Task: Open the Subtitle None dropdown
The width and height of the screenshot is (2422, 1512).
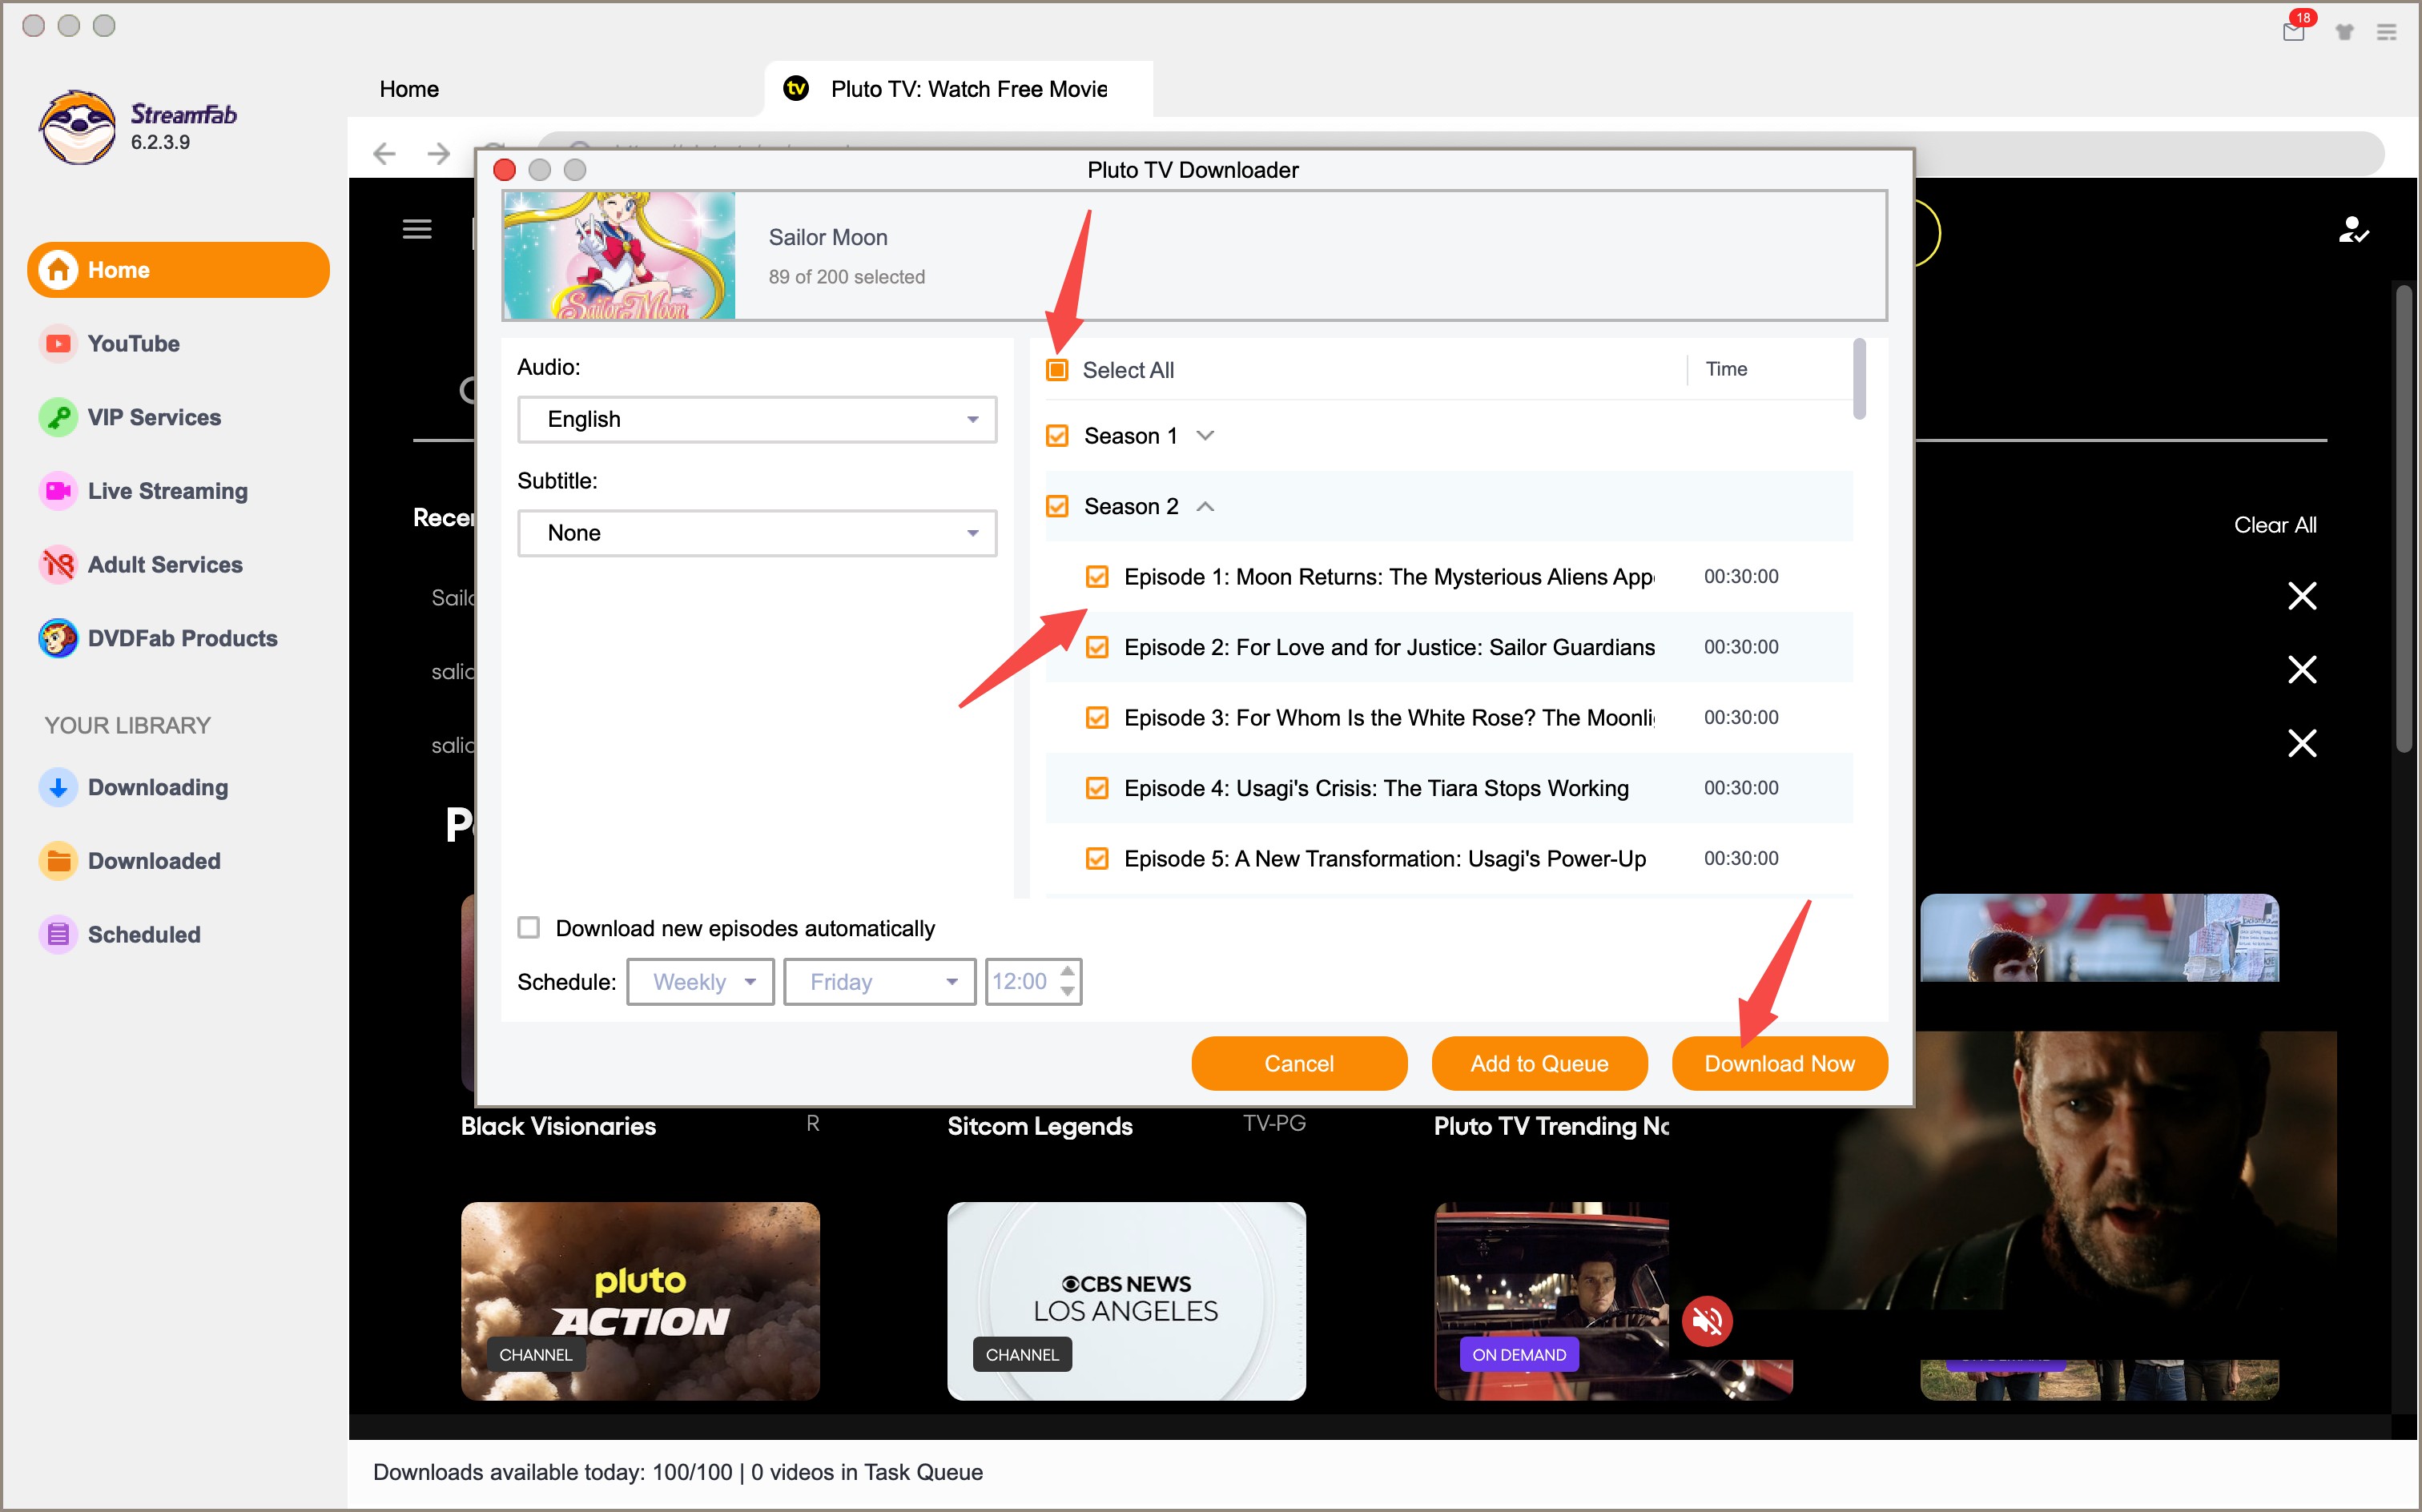Action: tap(757, 533)
